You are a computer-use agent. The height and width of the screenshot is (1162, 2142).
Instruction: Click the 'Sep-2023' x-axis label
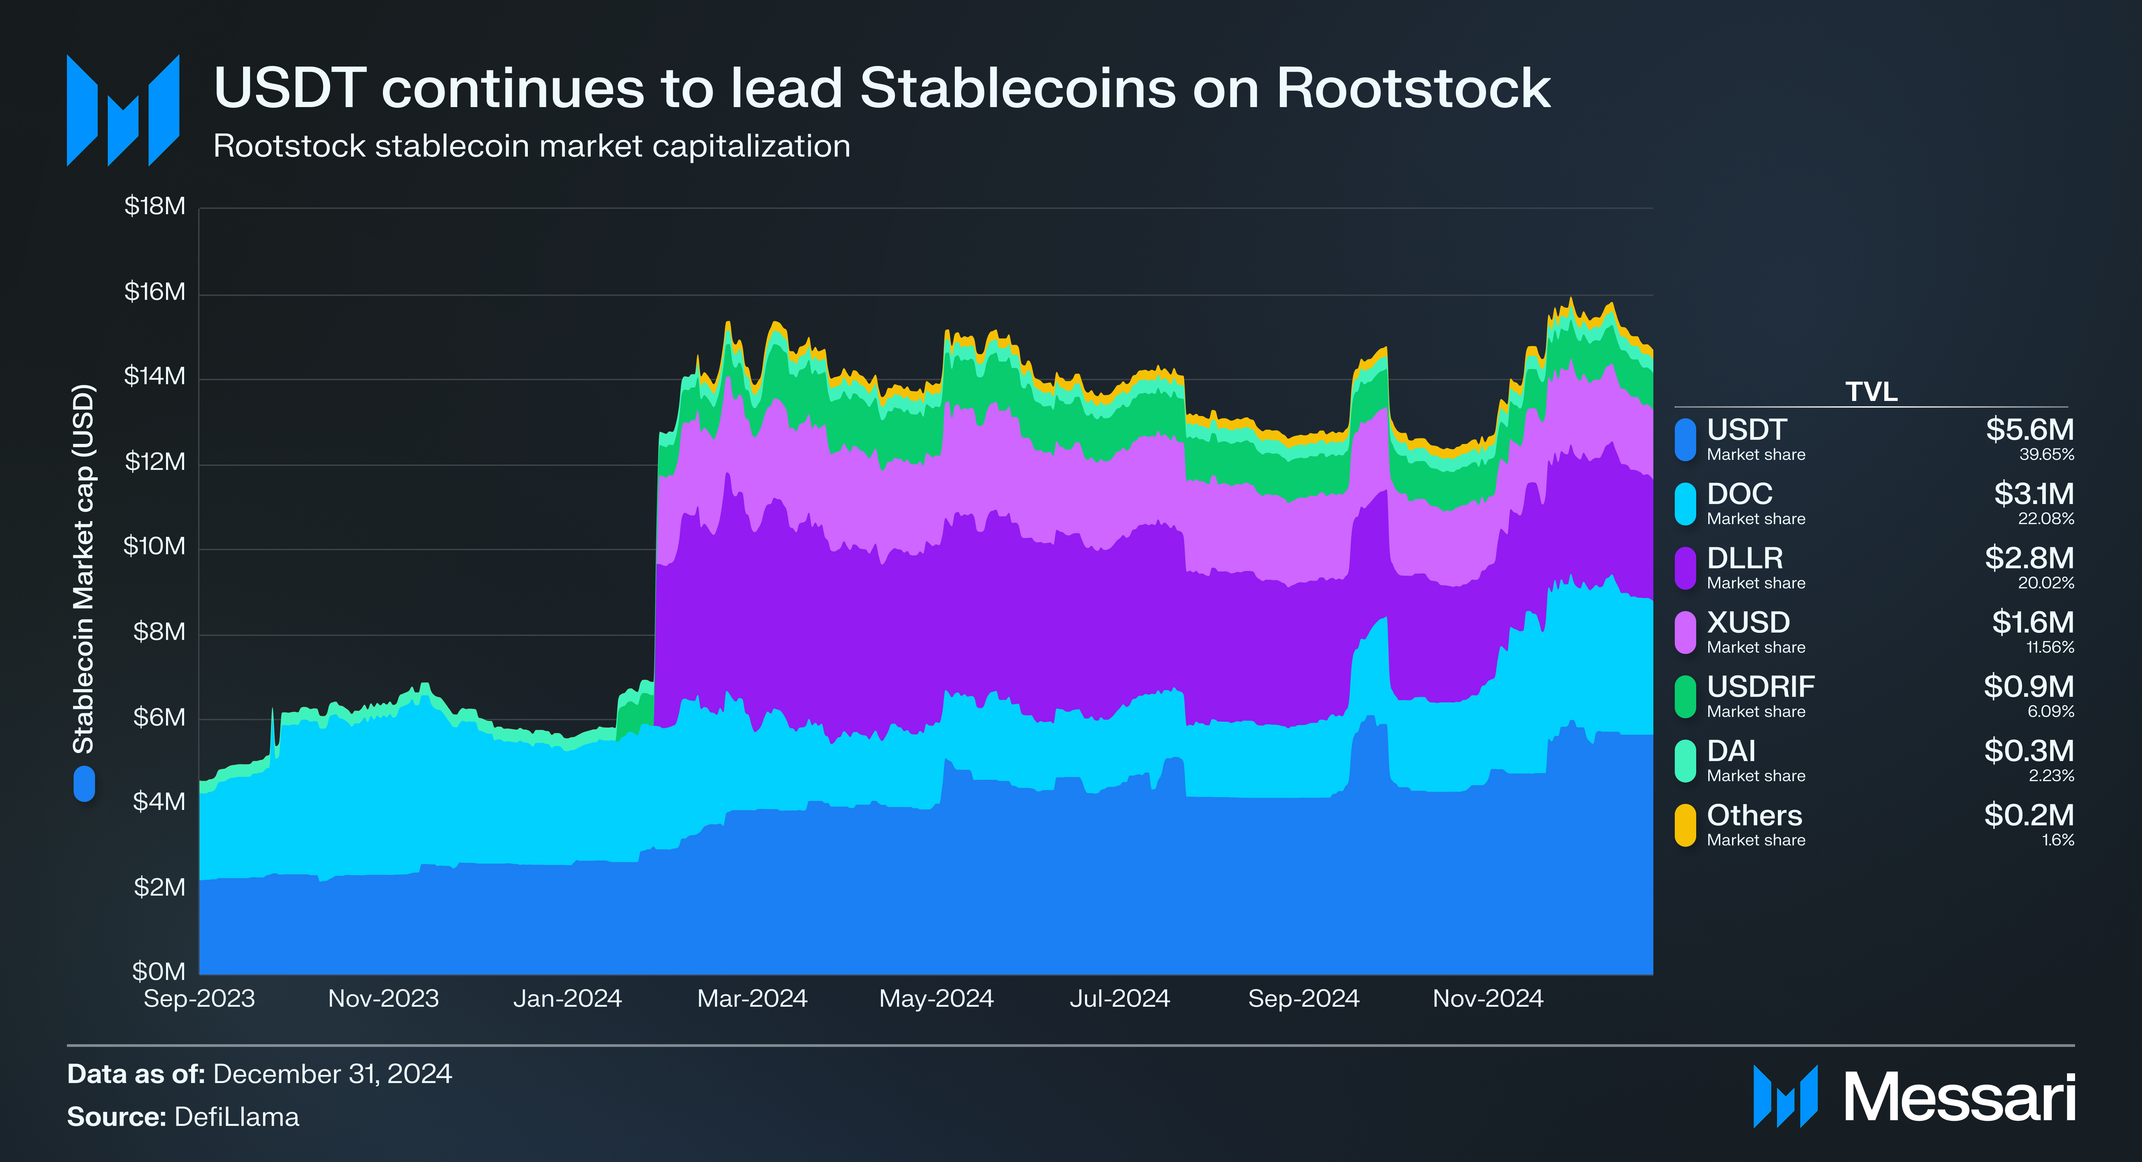[x=199, y=999]
